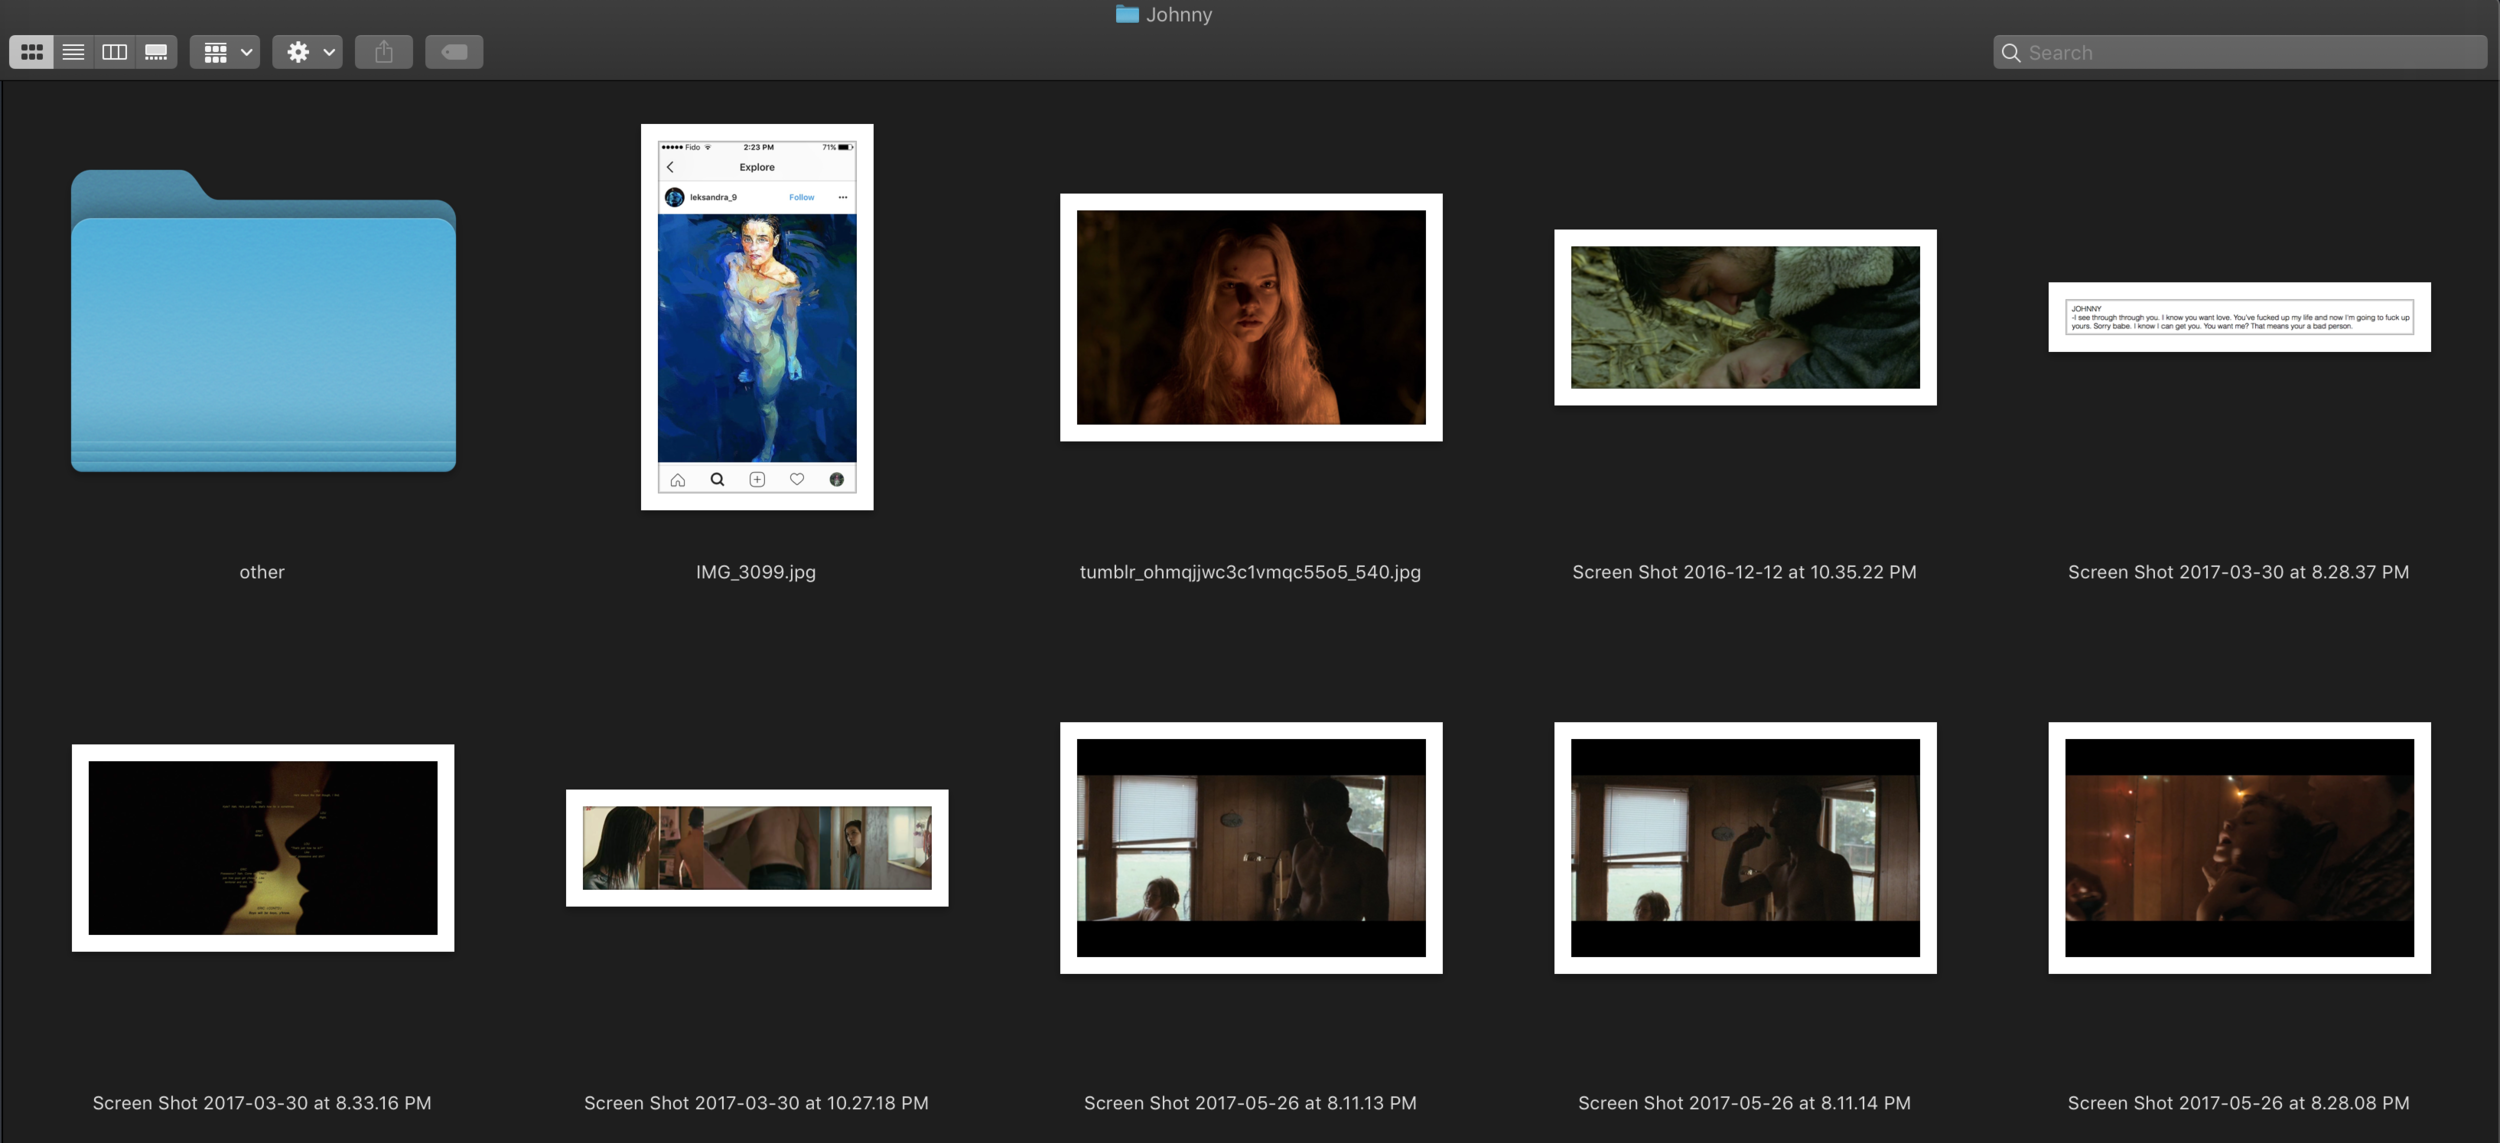Select thumbnail of Screen Shot 2017-03-30 8.28.37 PM
Image resolution: width=2500 pixels, height=1143 pixels.
pyautogui.click(x=2239, y=317)
